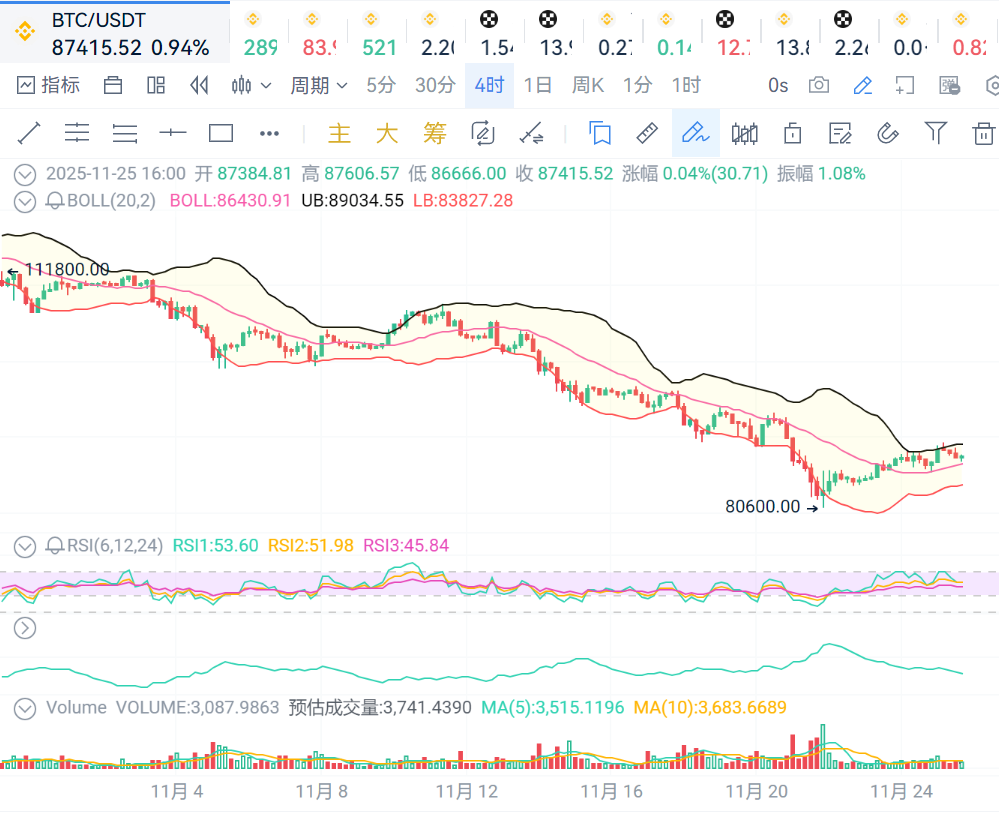Expand the candlestick chart type dropdown

click(x=251, y=86)
